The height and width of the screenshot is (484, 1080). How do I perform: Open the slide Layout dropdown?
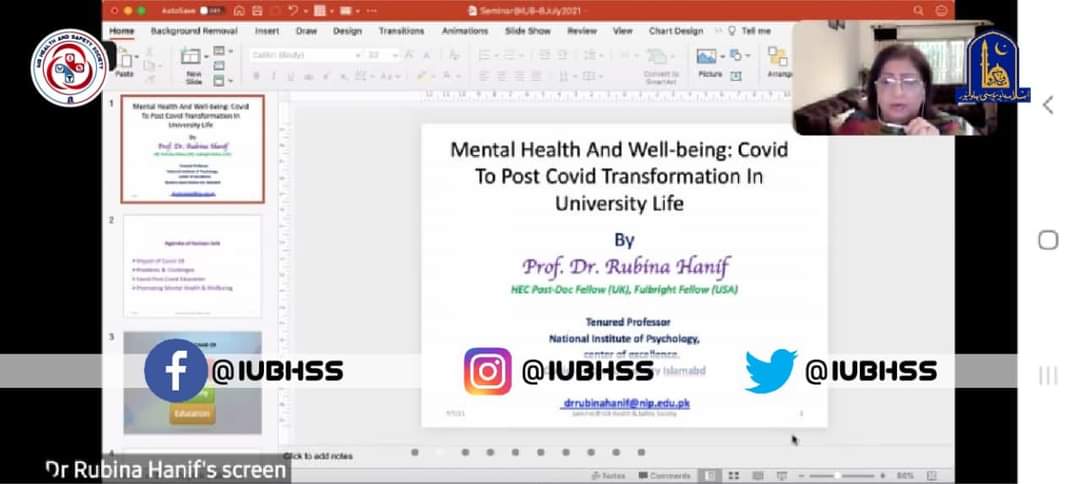(x=222, y=51)
